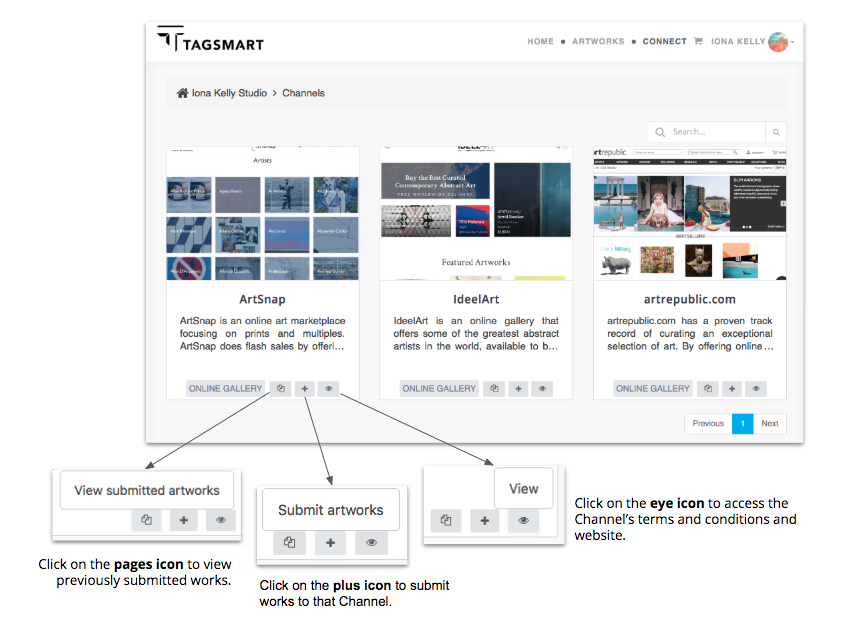The height and width of the screenshot is (637, 853).
Task: Click eye icon in the View tooltip example
Action: tap(523, 521)
